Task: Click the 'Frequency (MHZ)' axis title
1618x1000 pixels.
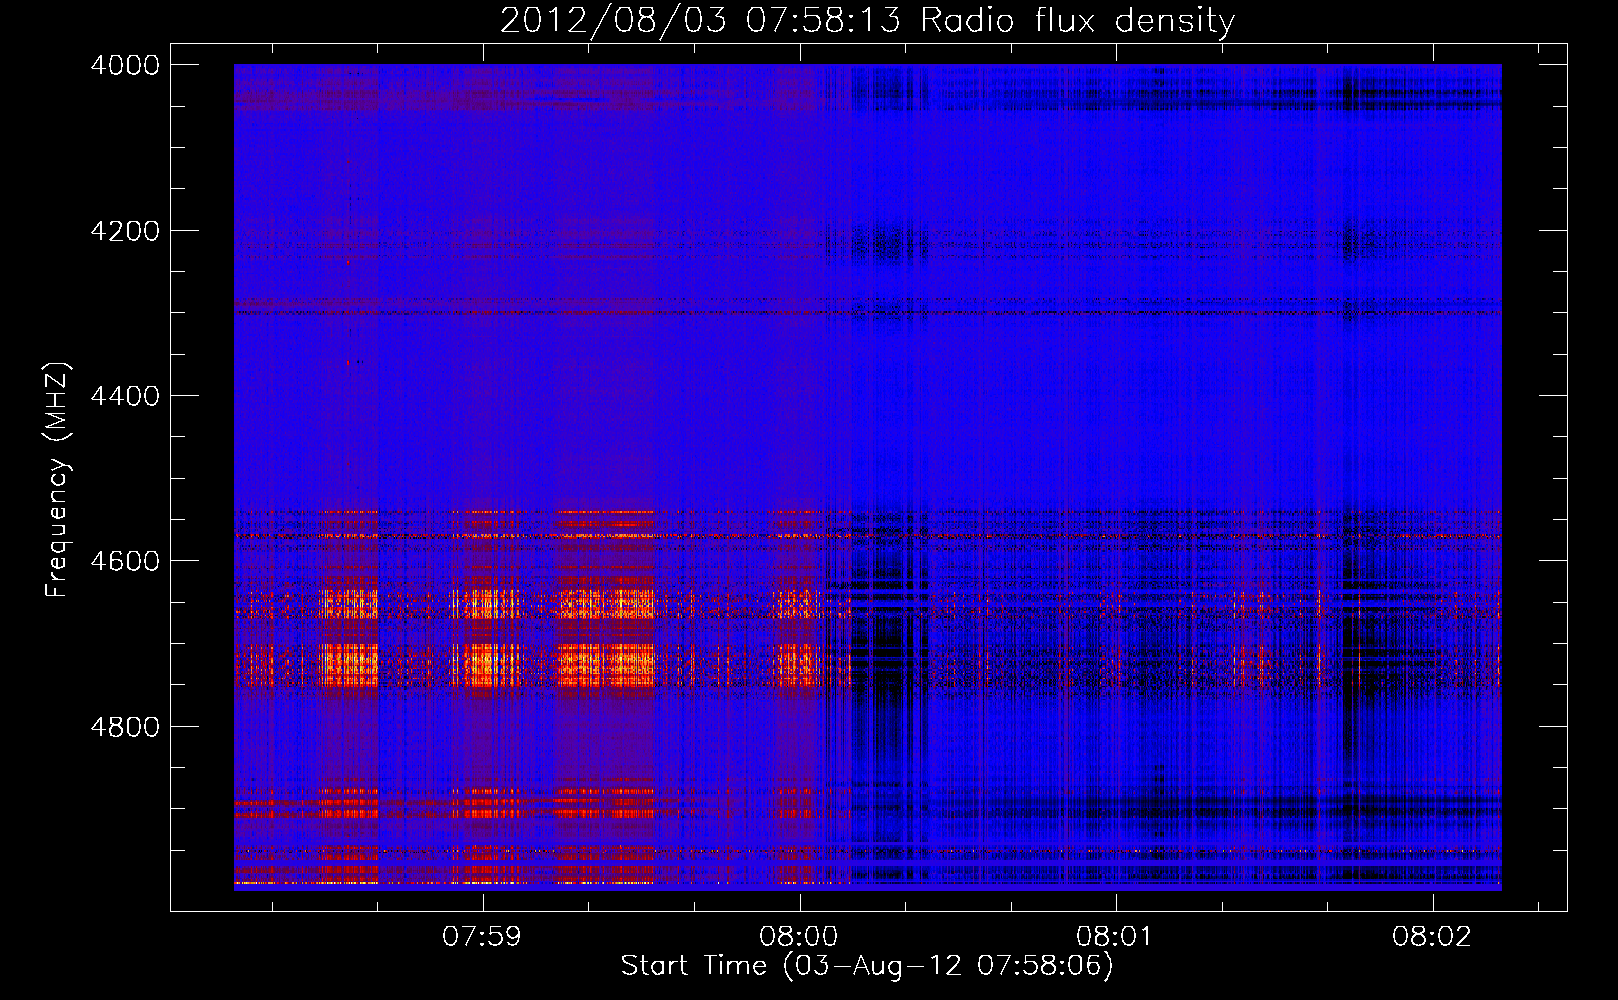Action: pyautogui.click(x=58, y=480)
